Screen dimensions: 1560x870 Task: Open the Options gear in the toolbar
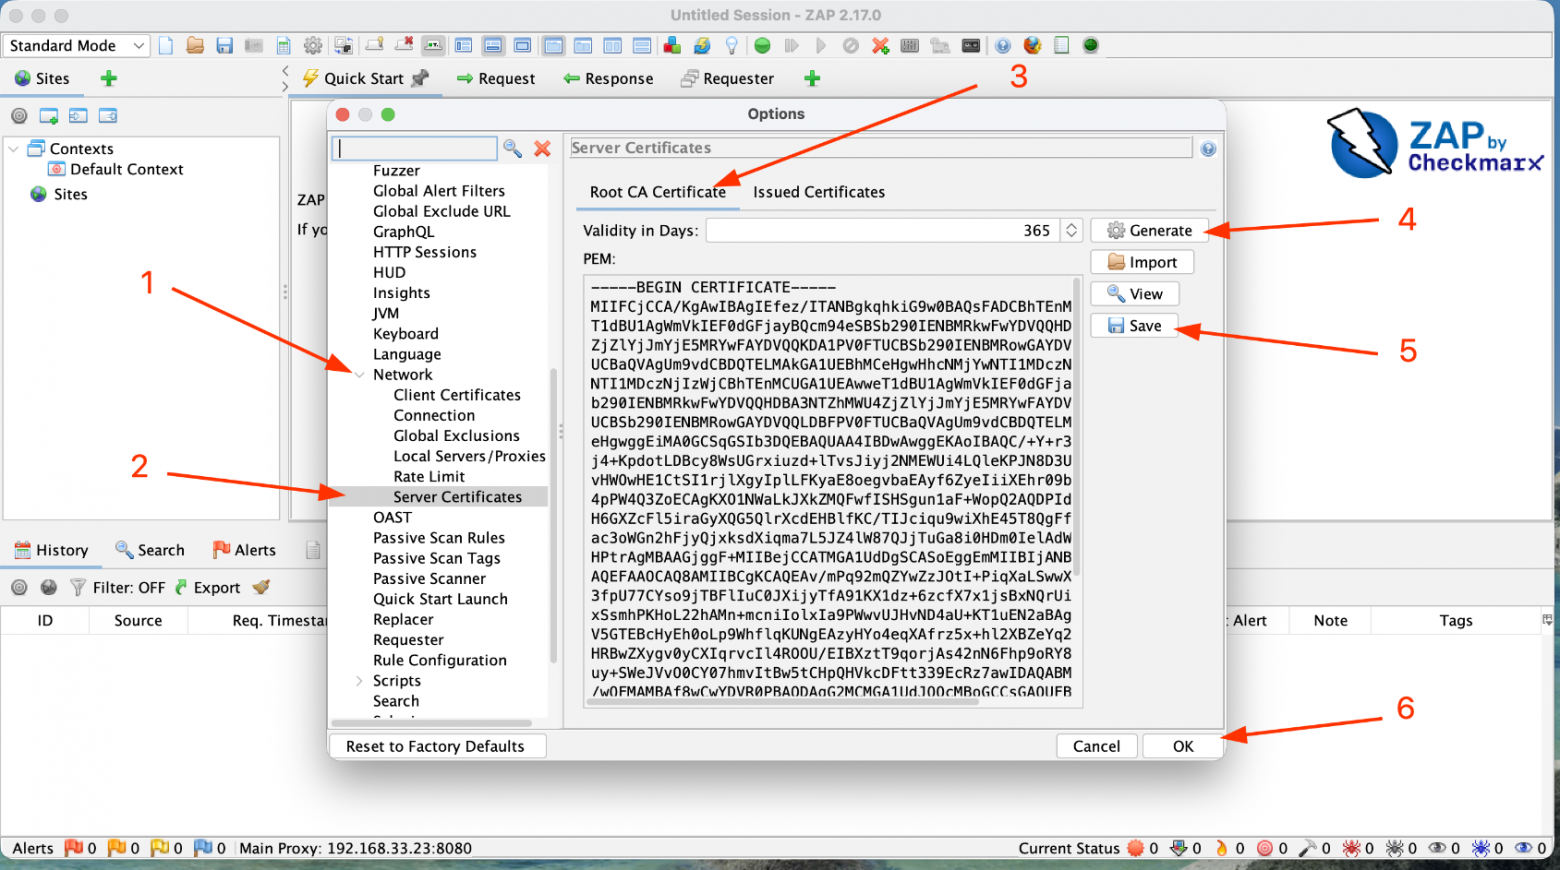313,45
